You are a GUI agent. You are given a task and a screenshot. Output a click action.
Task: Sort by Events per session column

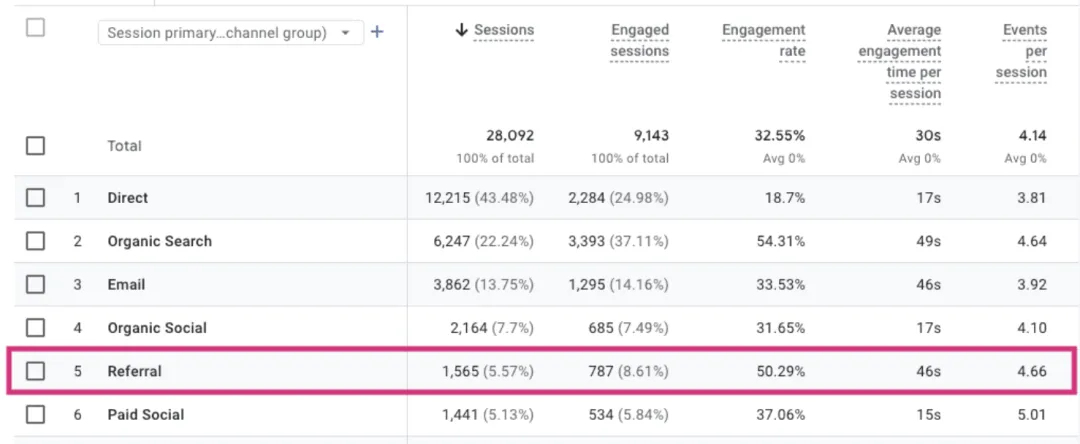coord(1021,52)
